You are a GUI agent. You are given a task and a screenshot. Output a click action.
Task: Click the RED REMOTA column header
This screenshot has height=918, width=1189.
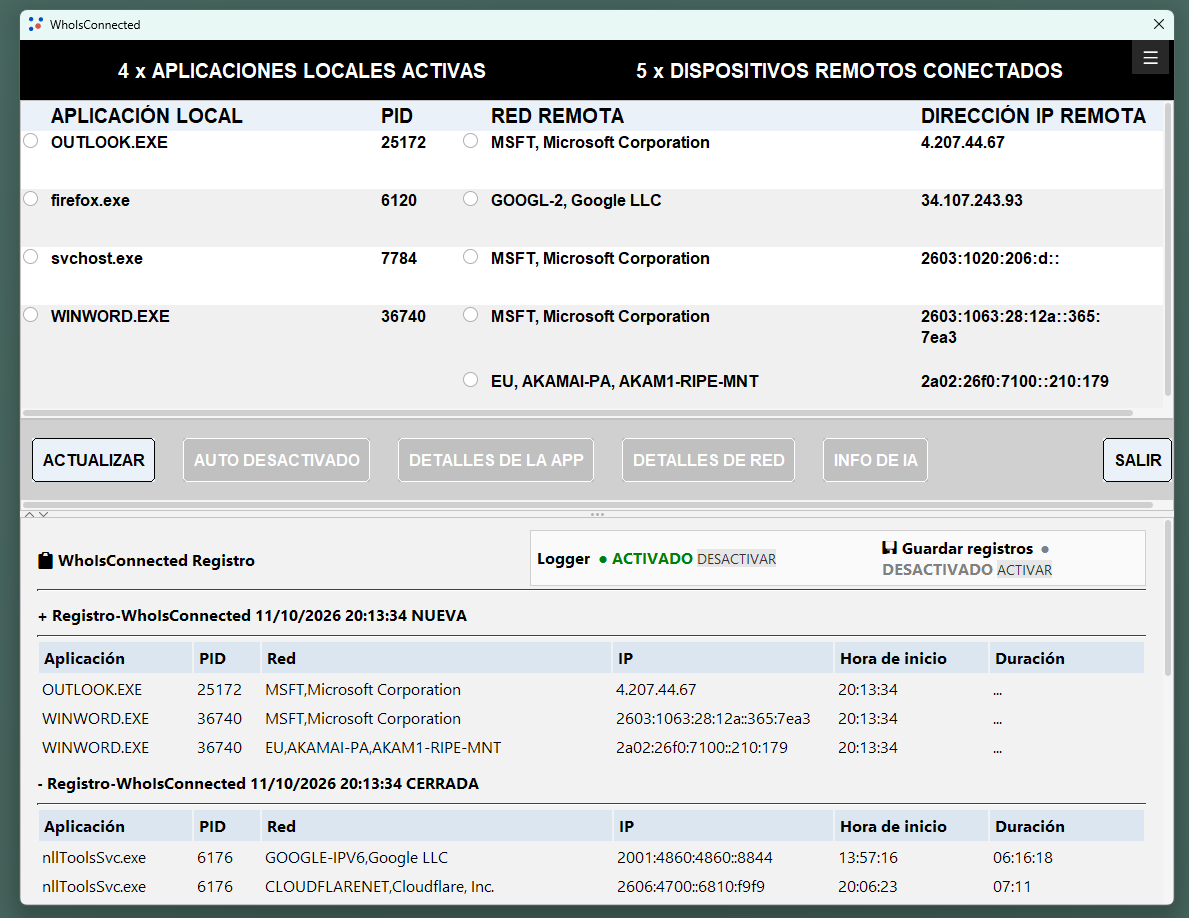tap(557, 116)
